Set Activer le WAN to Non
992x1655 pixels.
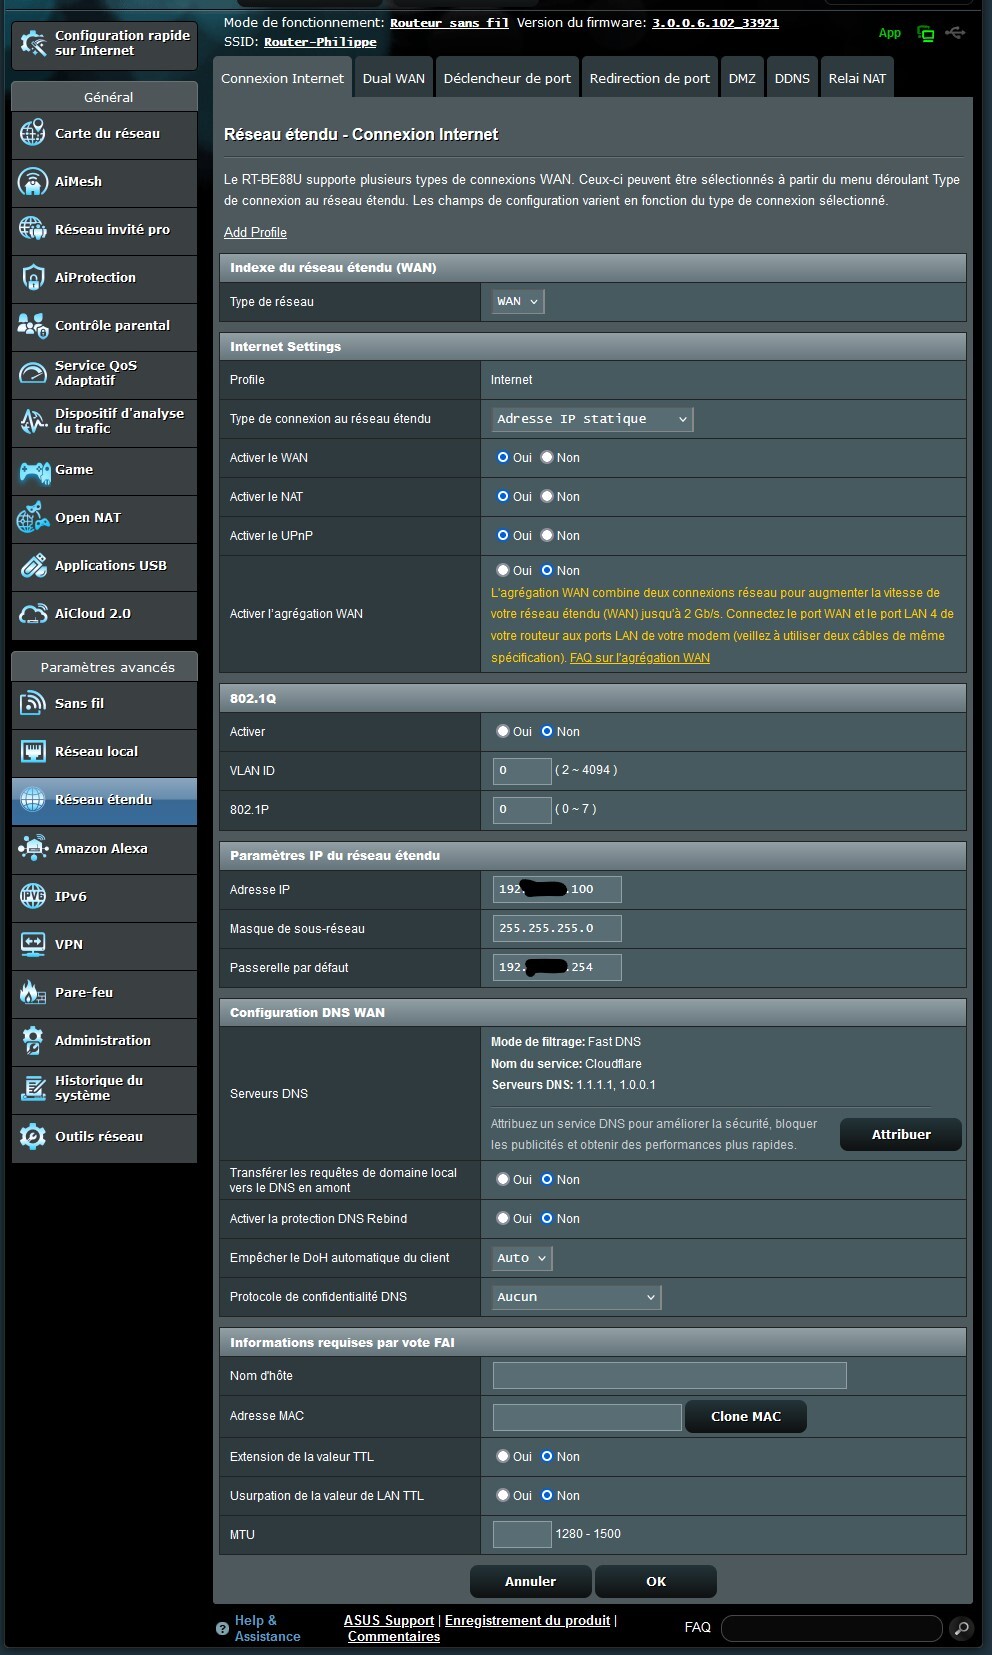click(547, 457)
